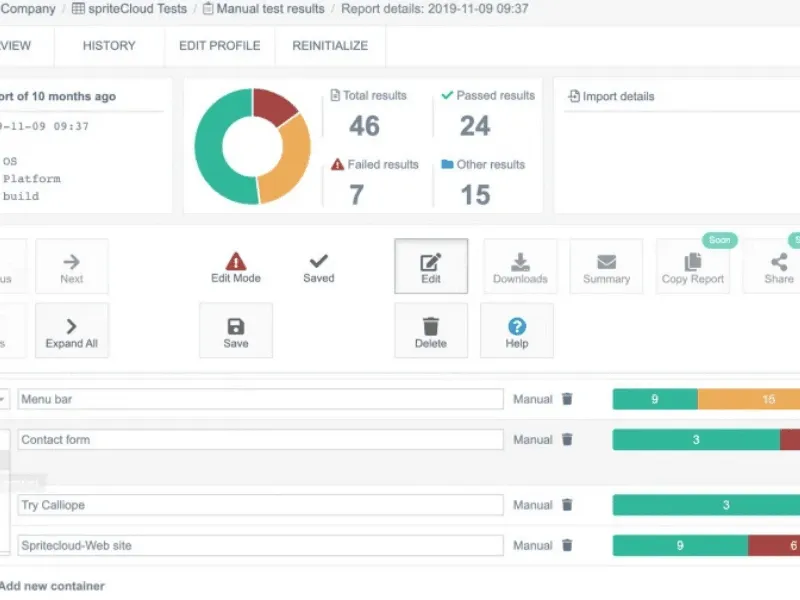Go to Manual test results breadcrumb
The image size is (800, 600).
click(264, 9)
